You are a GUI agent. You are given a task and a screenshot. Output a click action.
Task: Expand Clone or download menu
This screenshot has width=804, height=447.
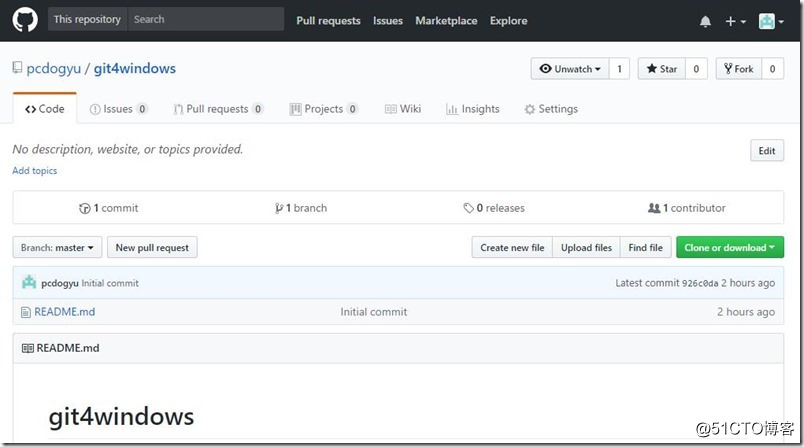click(730, 247)
